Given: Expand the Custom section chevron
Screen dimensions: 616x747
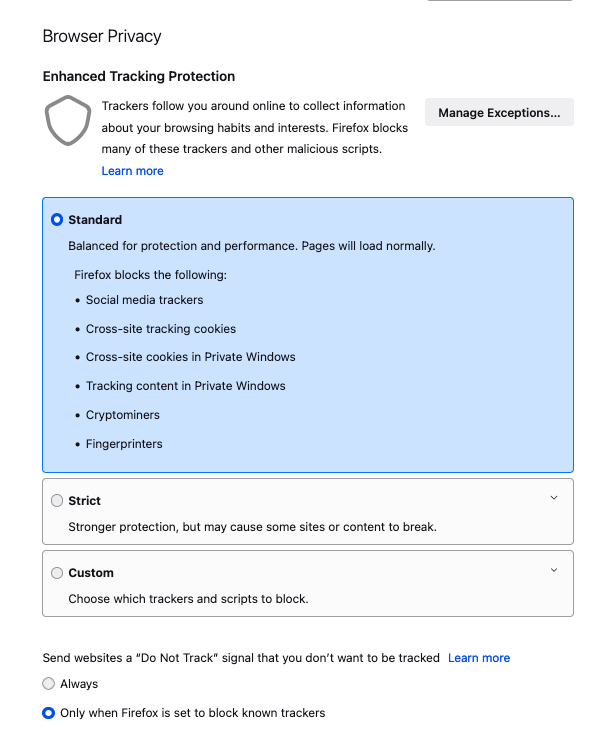Looking at the screenshot, I should click(554, 570).
